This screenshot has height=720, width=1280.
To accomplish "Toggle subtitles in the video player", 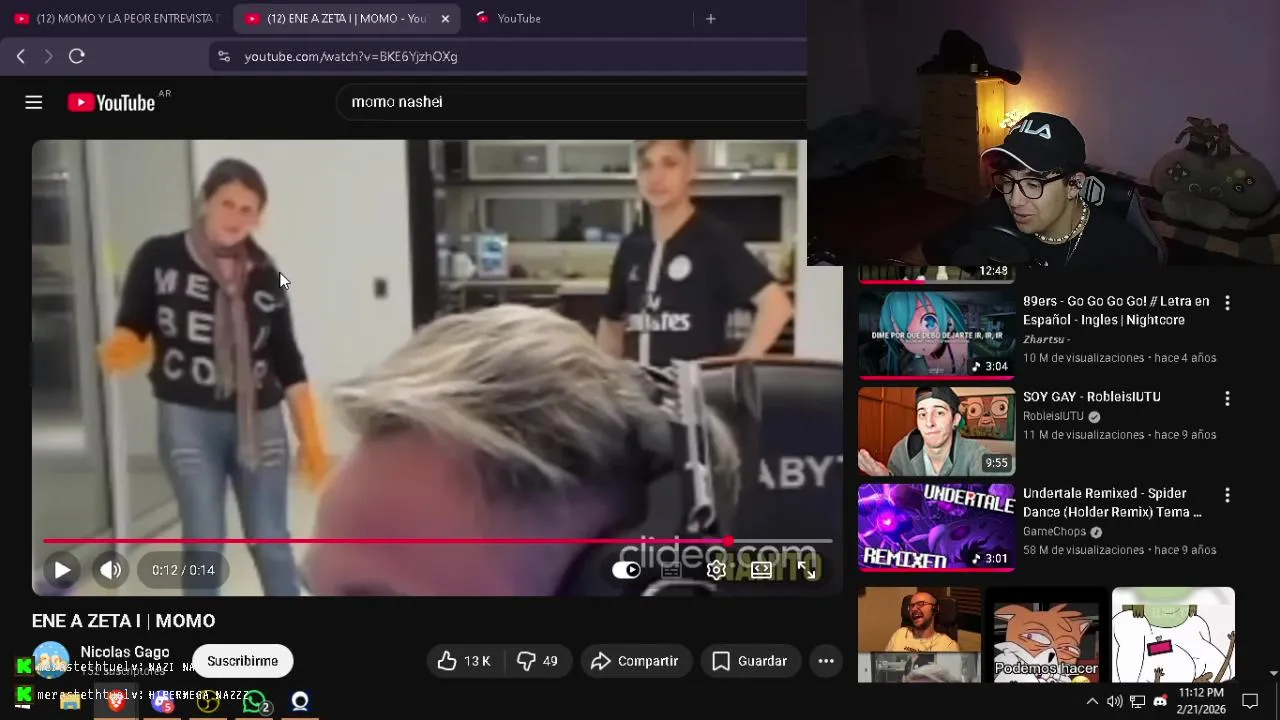I will tap(671, 570).
